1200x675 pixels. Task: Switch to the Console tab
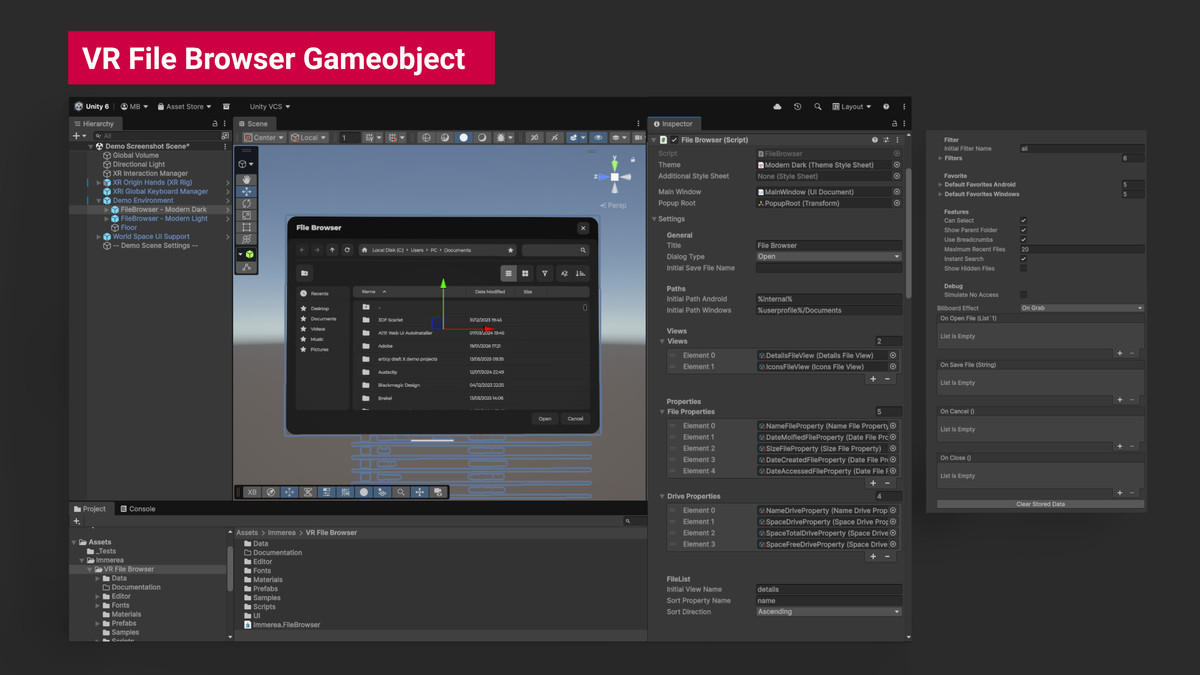pos(138,509)
